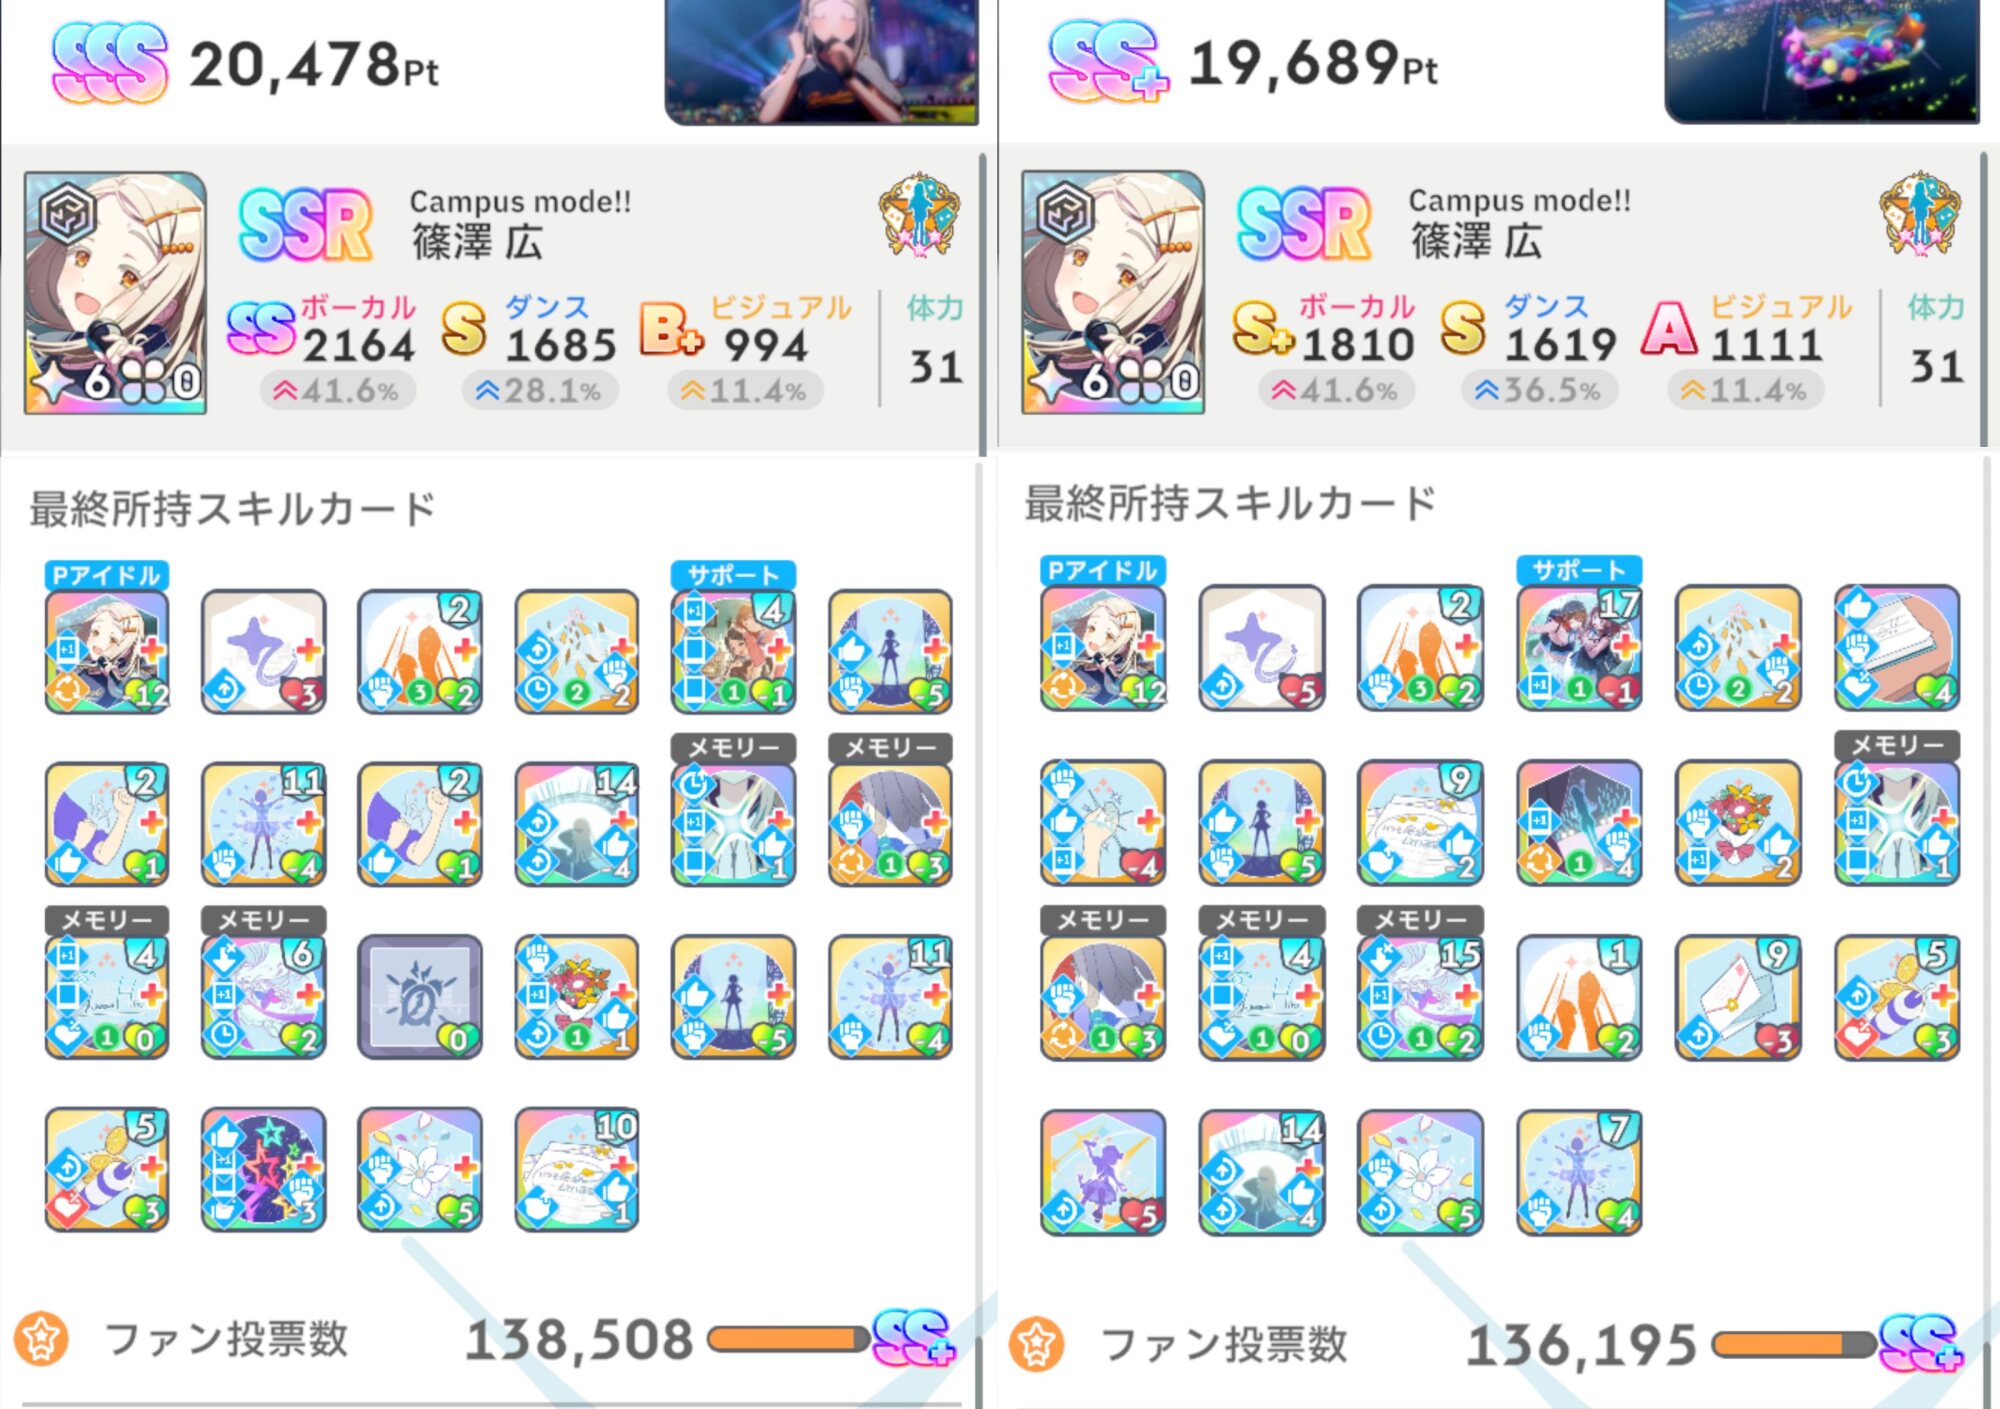Open the left panel card numbered 14
This screenshot has height=1409, width=2000.
(x=577, y=824)
